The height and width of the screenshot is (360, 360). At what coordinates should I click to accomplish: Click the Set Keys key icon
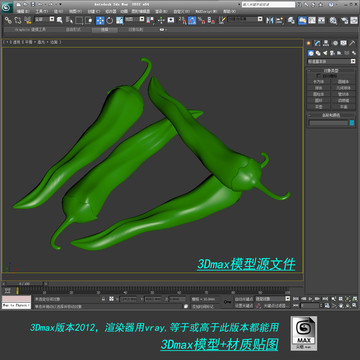point(228,302)
